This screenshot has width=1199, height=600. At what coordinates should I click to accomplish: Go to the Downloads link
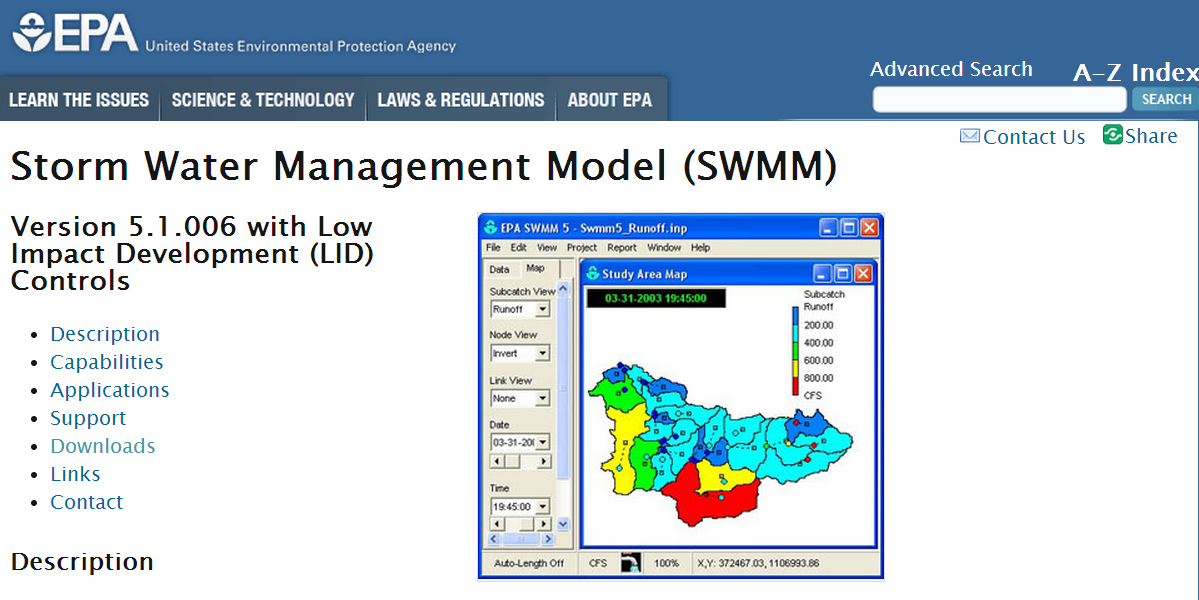click(102, 446)
